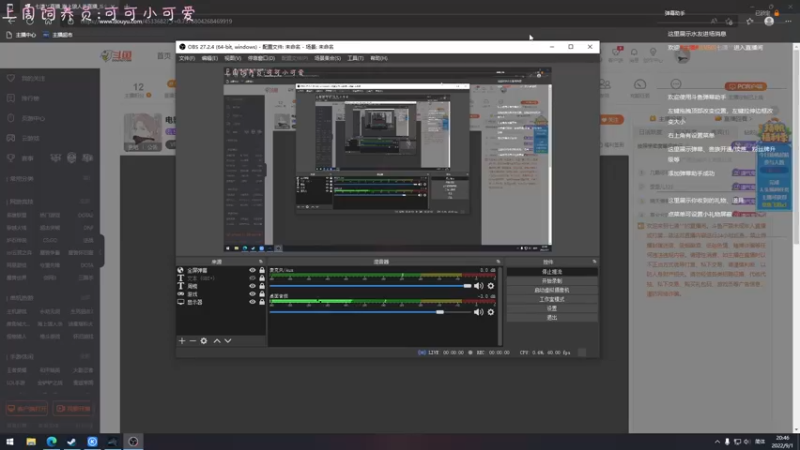
Task: Add a new source with the plus icon
Action: point(182,341)
